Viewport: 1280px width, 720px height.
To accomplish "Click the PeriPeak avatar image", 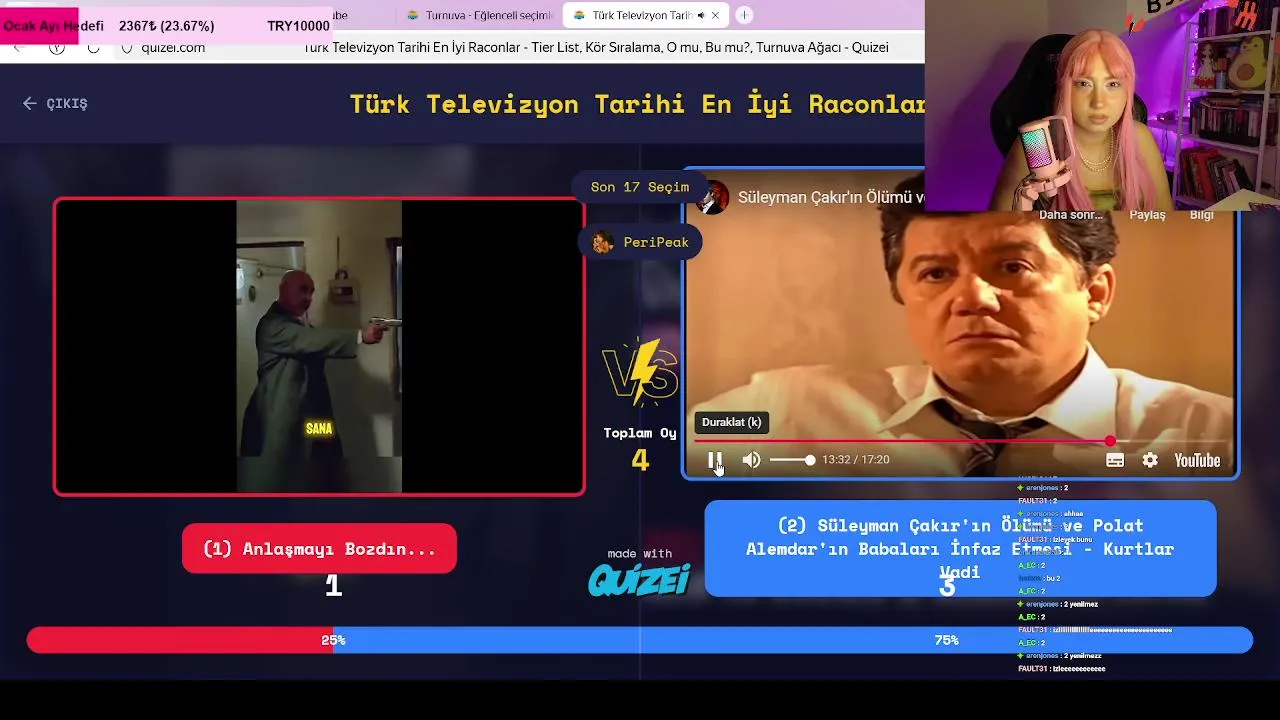I will (x=602, y=242).
